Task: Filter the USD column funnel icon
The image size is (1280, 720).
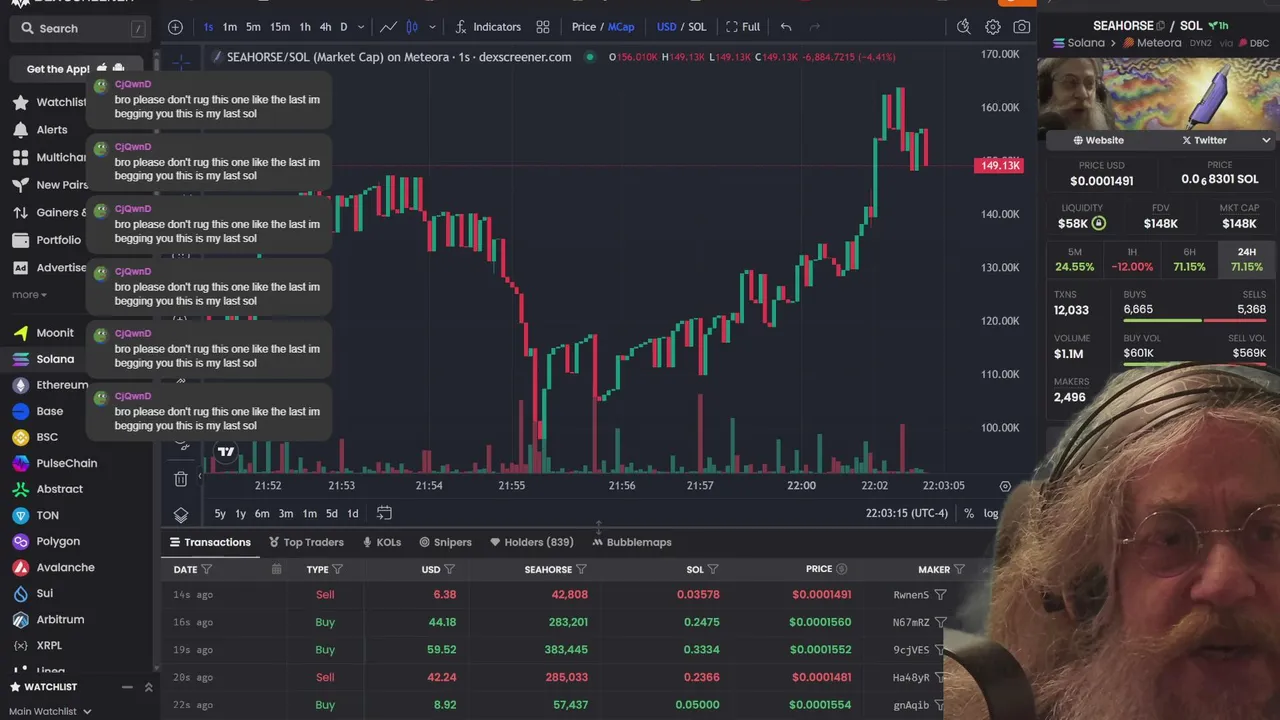Action: tap(450, 570)
